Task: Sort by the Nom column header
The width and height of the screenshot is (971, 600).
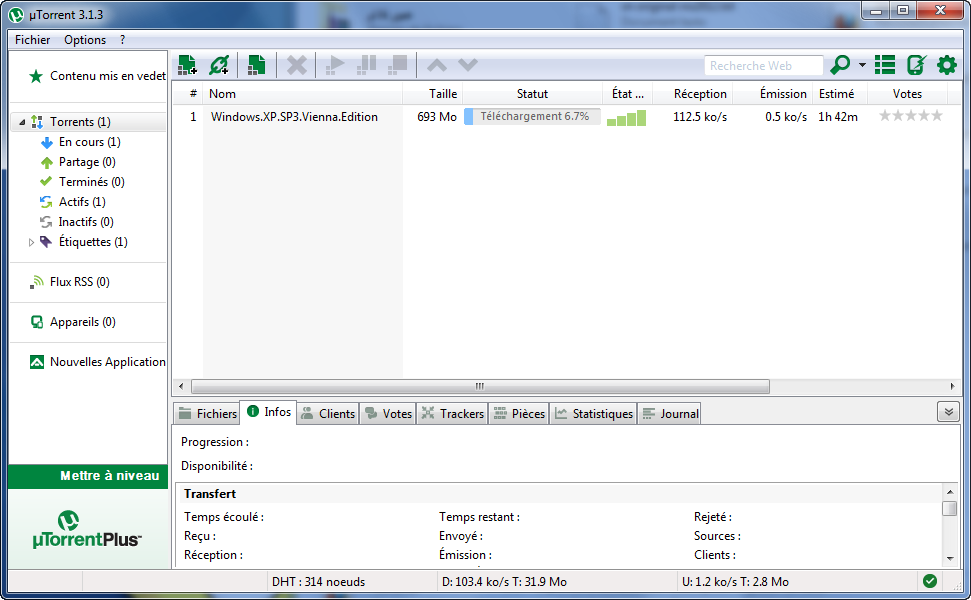Action: click(303, 93)
